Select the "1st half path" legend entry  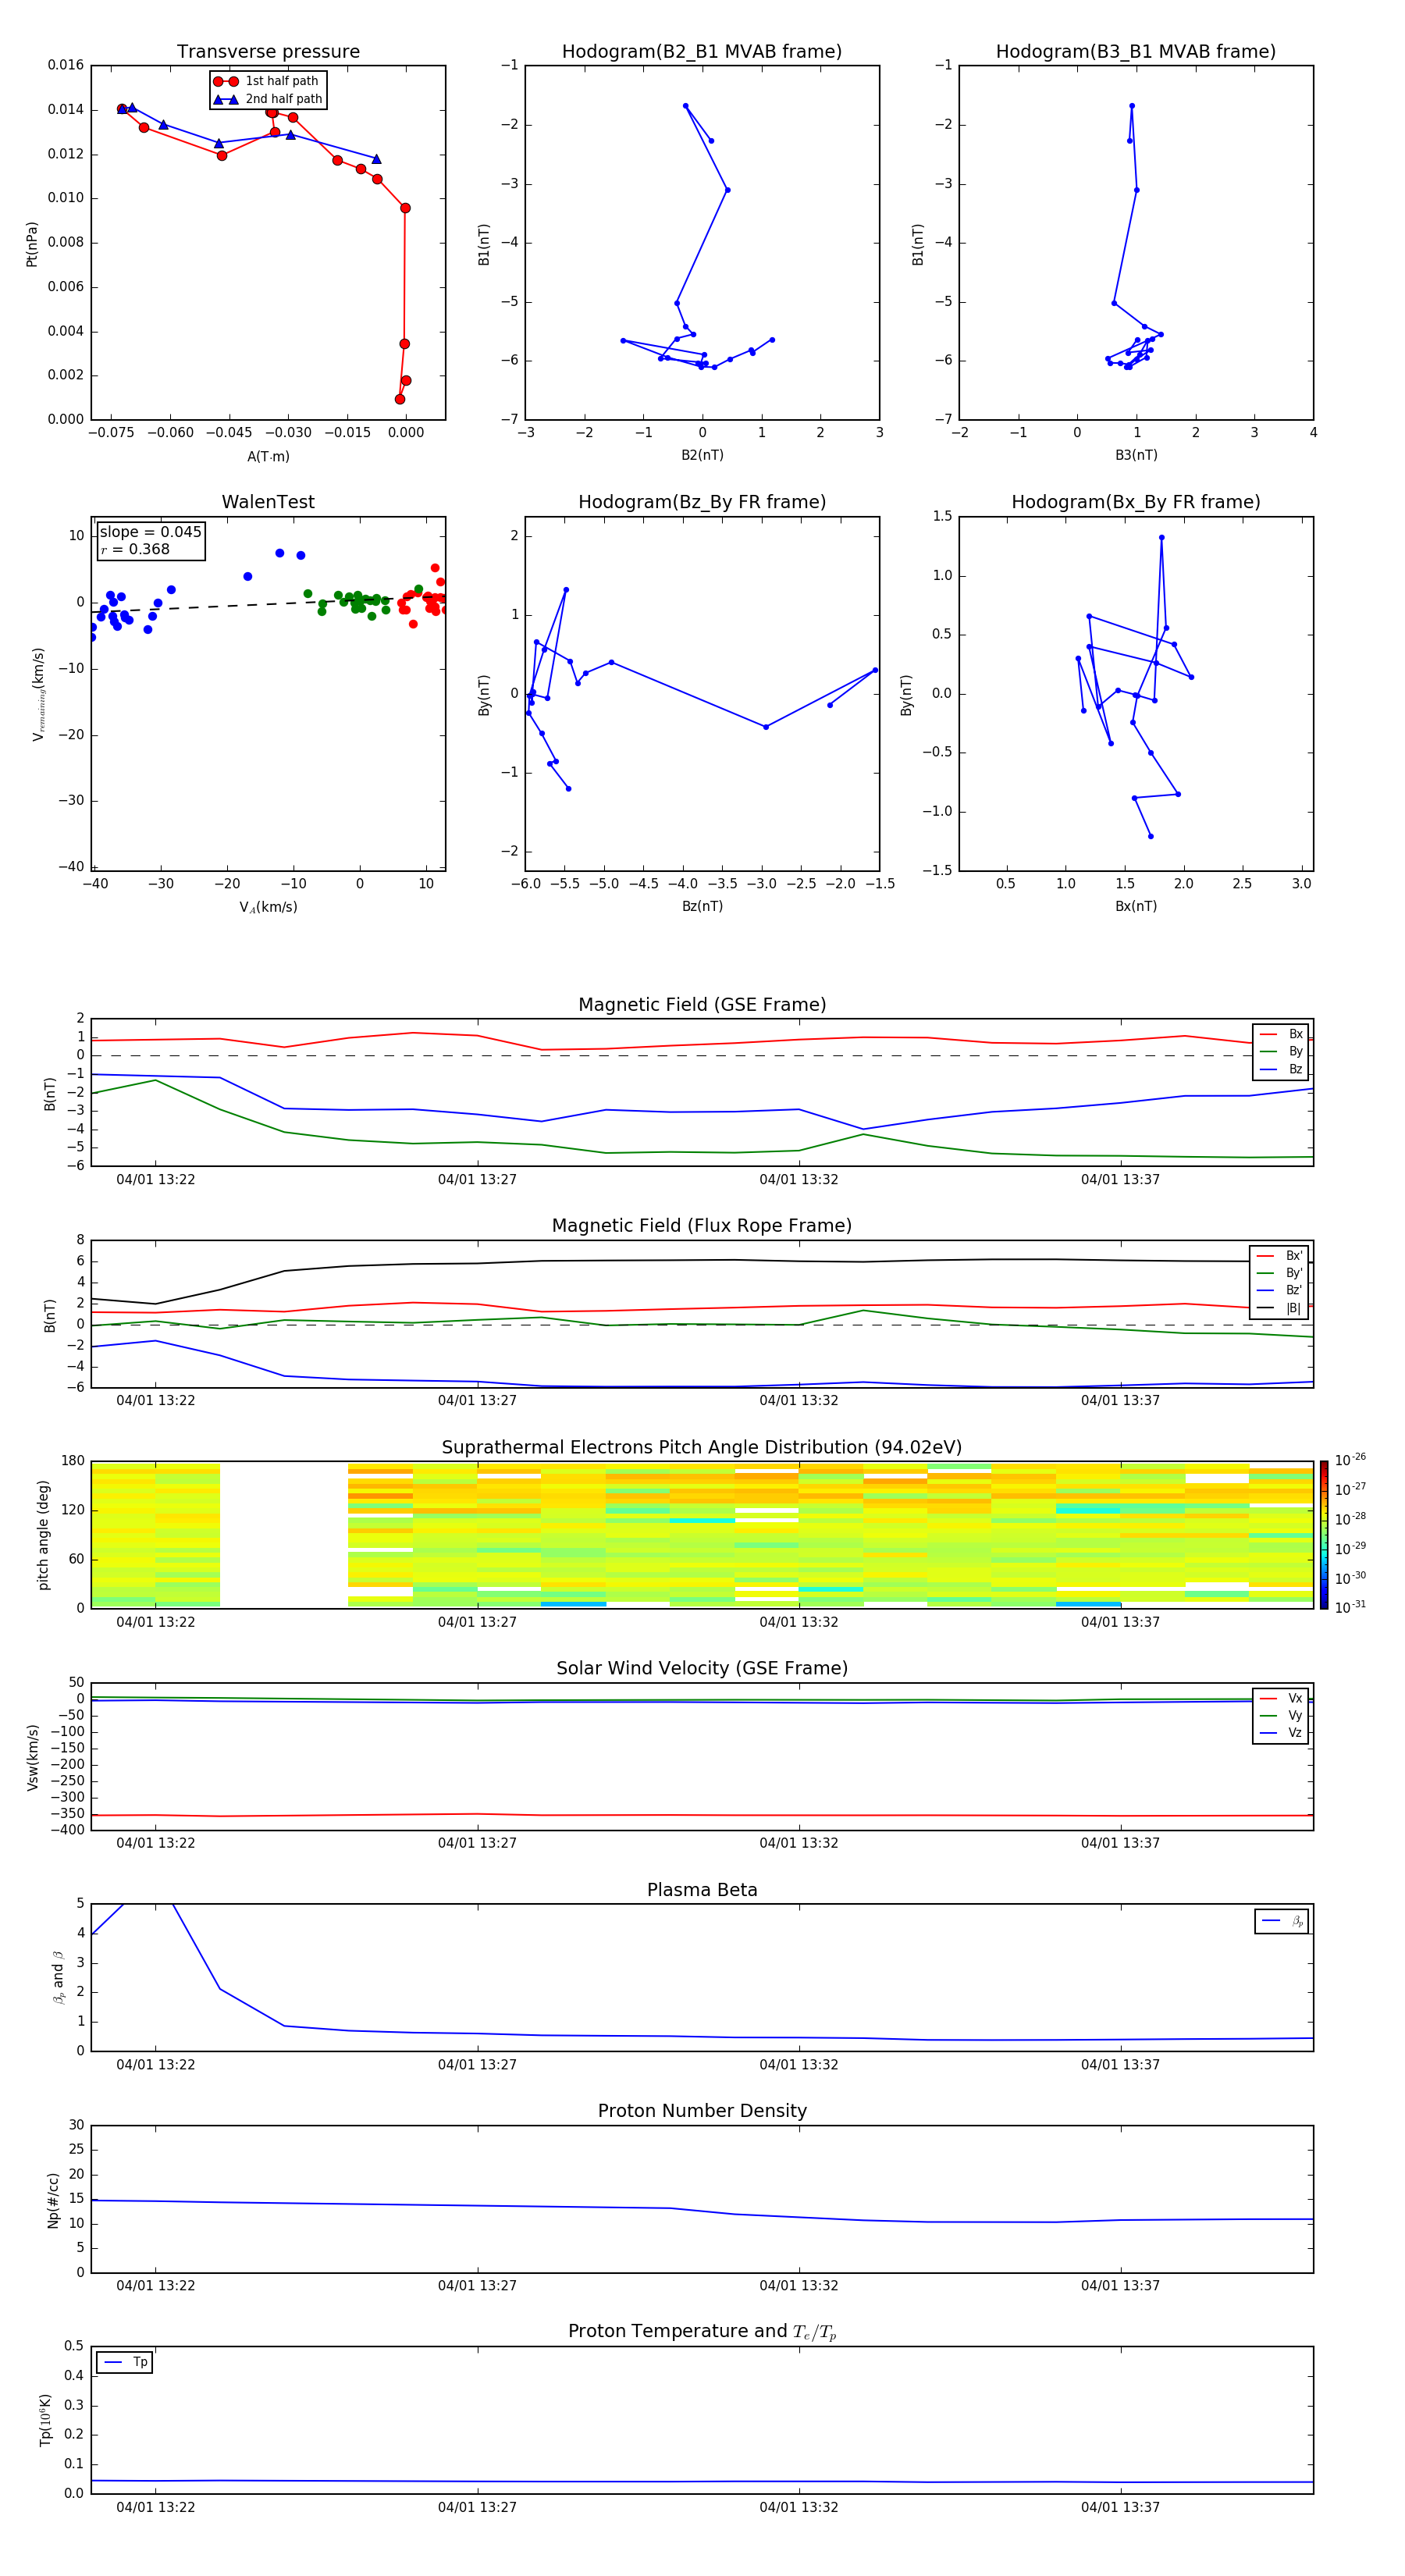267,81
